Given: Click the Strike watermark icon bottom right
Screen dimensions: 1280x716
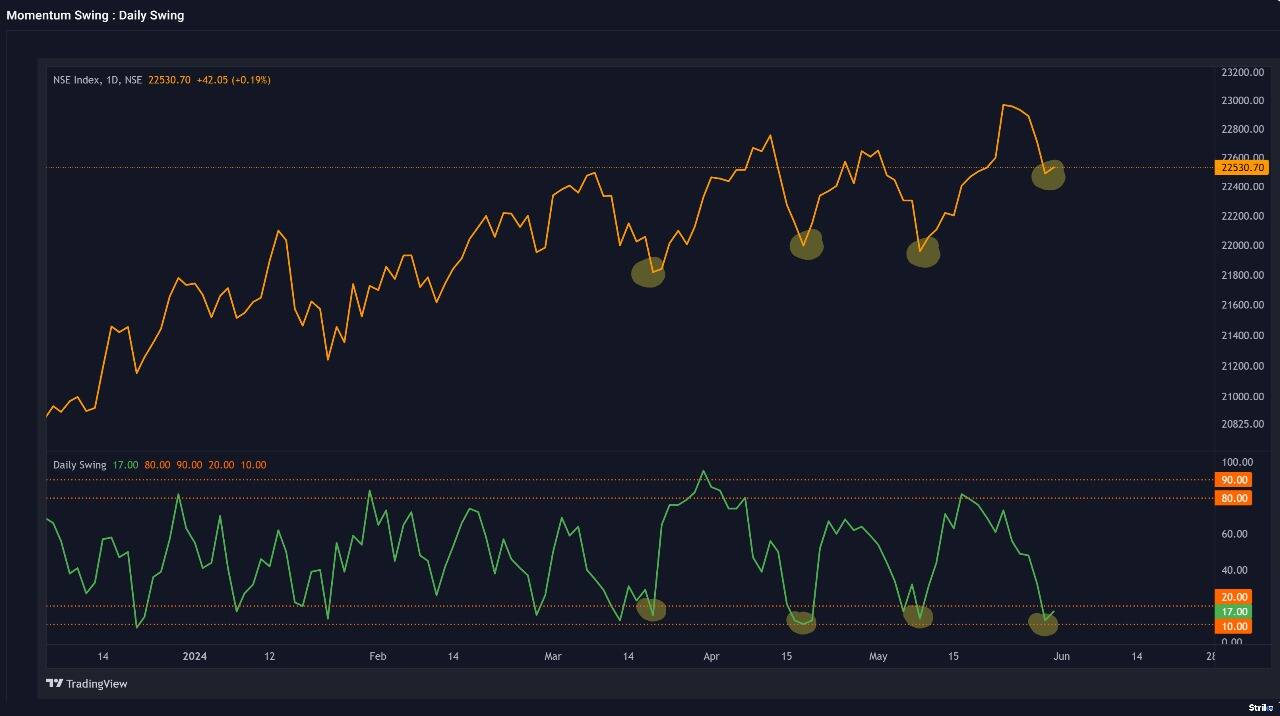Looking at the screenshot, I should point(1264,707).
